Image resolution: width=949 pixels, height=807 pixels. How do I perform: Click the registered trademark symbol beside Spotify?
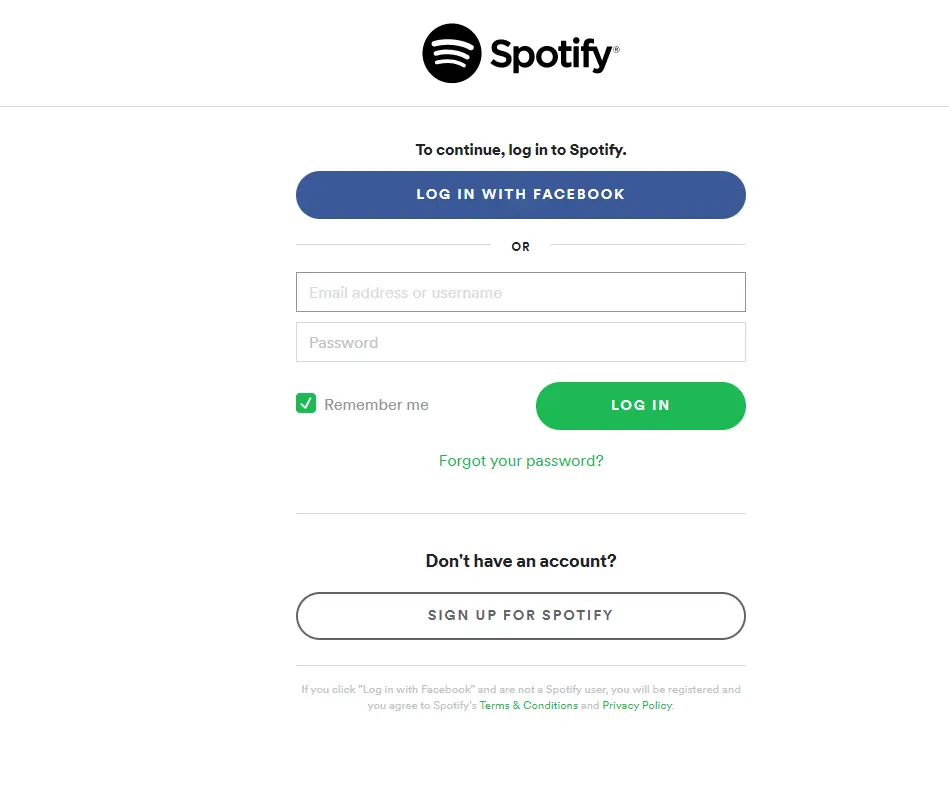pos(616,48)
